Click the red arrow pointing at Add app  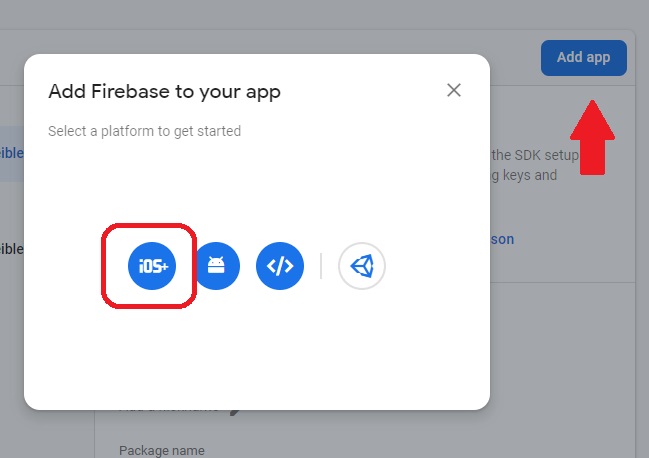(592, 137)
